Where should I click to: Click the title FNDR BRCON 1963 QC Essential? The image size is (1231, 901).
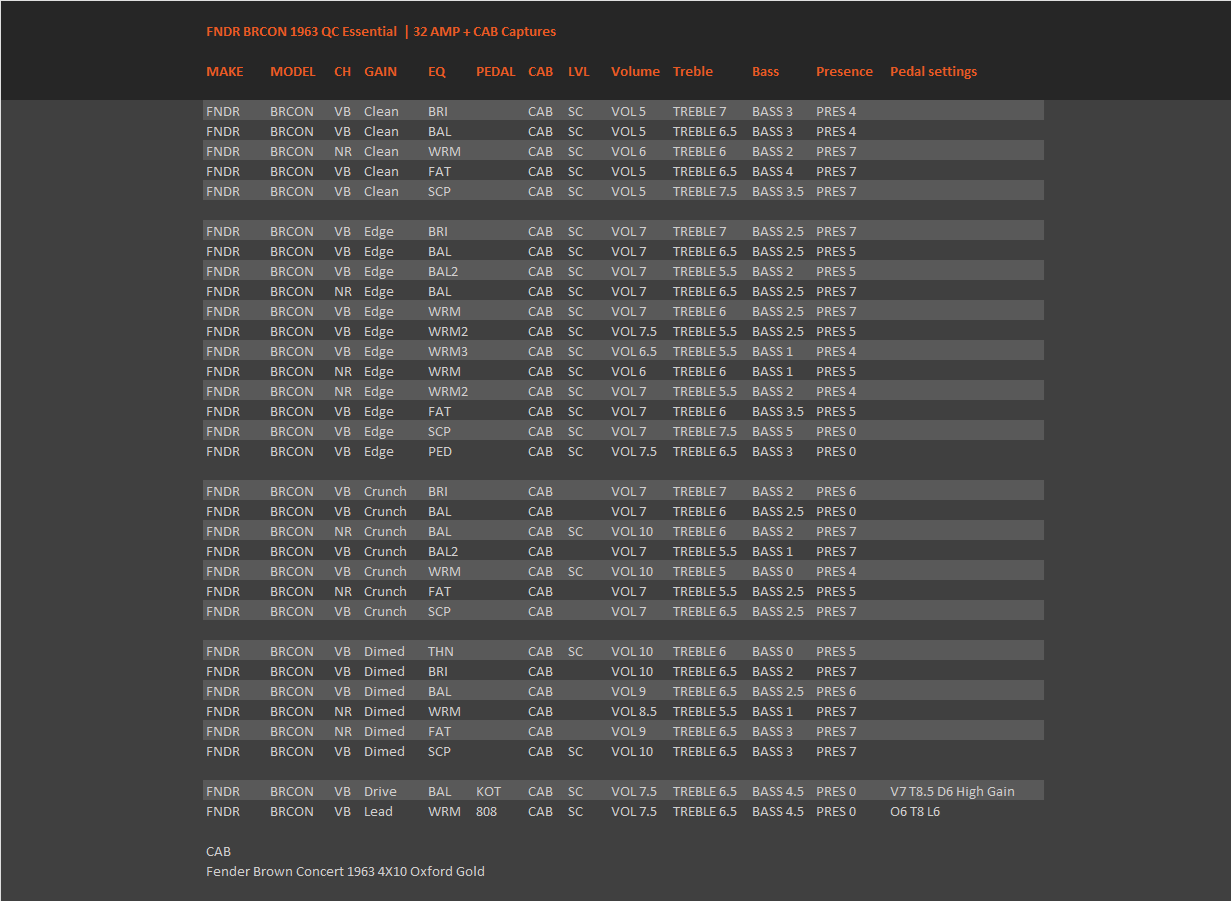click(x=301, y=31)
